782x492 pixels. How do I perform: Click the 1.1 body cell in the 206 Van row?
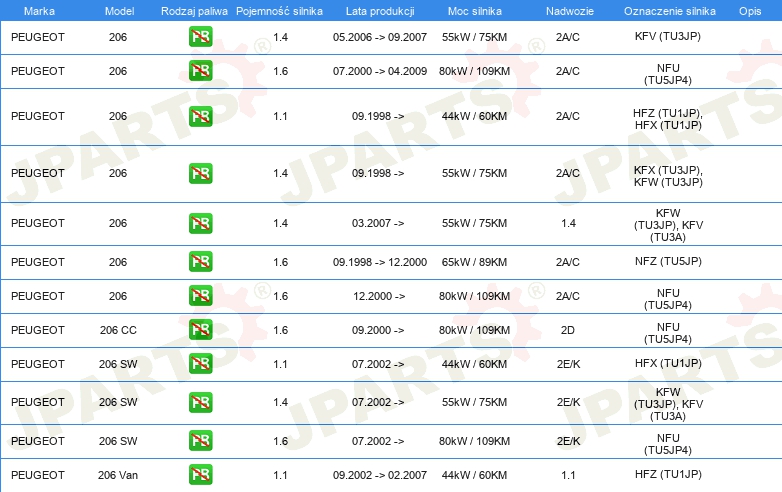point(568,475)
